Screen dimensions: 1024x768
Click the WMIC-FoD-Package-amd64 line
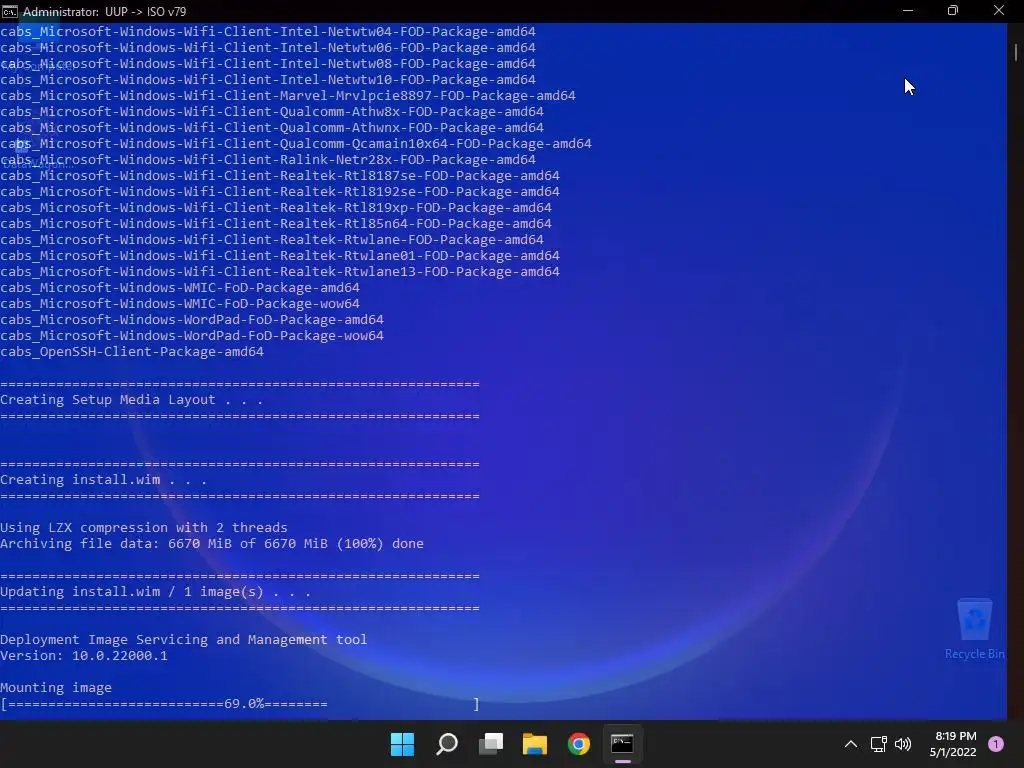[180, 288]
